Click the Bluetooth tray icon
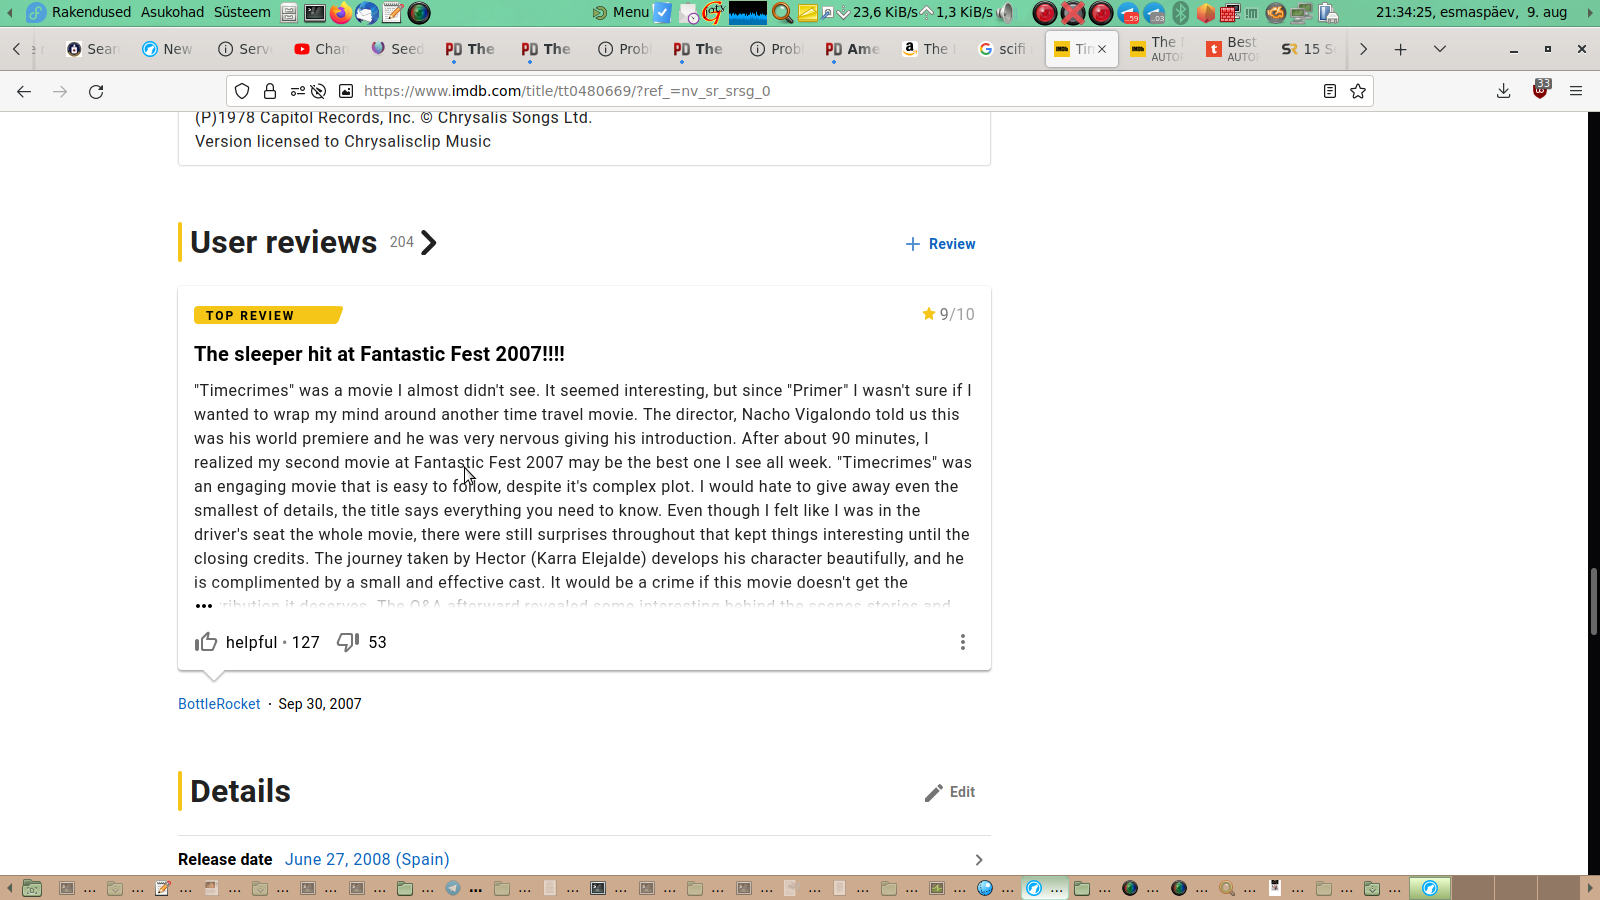 click(x=1180, y=13)
